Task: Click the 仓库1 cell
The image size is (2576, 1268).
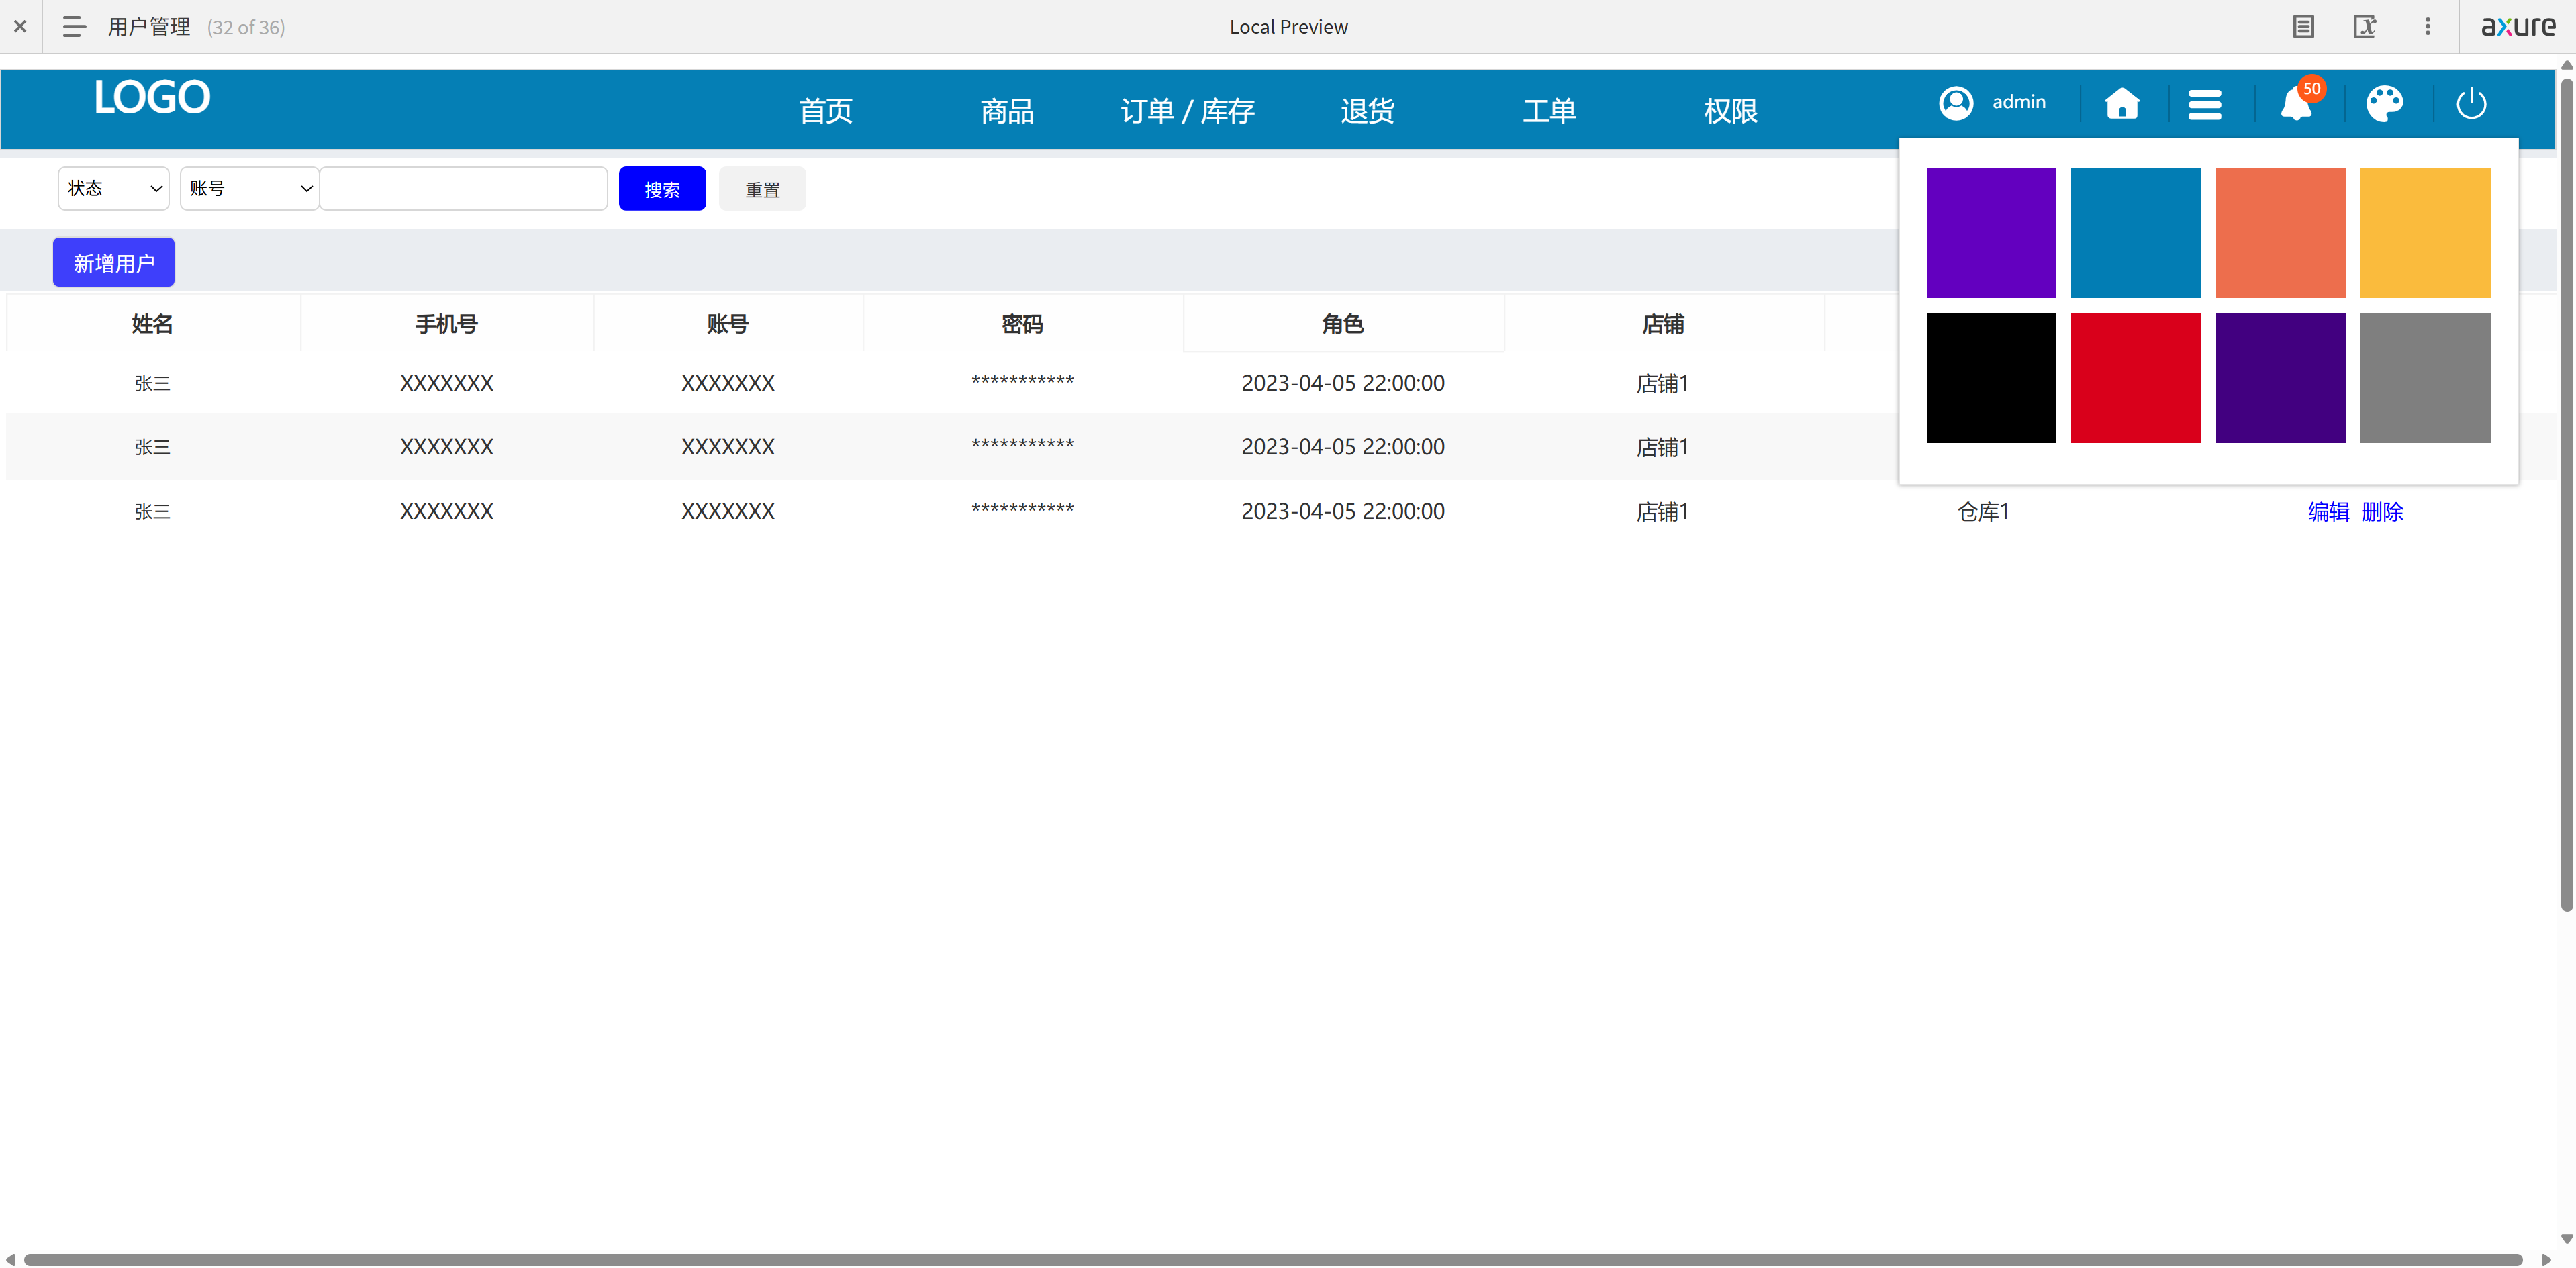Action: [1983, 512]
